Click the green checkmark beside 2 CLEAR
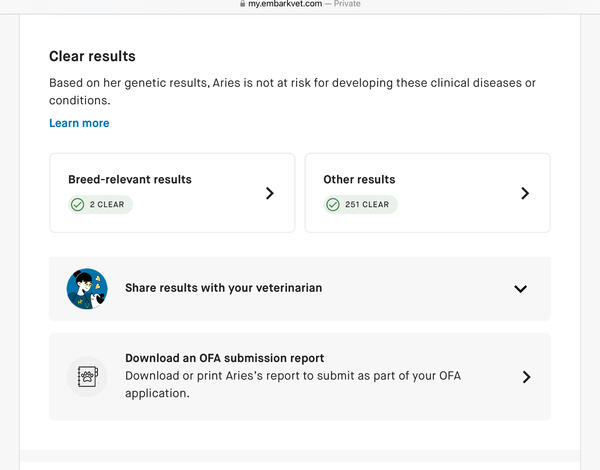Viewport: 600px width, 470px height. pos(78,205)
